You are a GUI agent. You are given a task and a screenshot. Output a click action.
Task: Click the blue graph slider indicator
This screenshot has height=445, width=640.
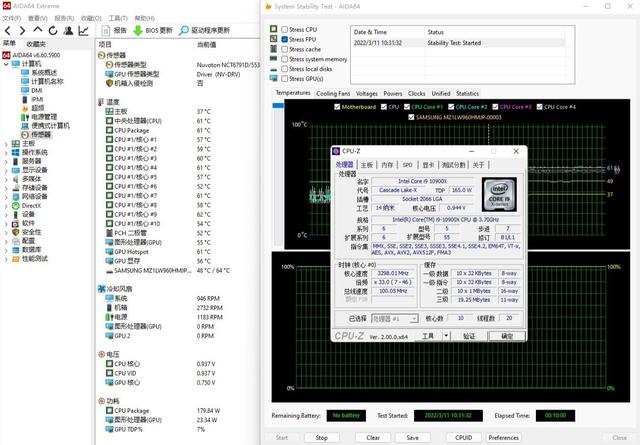coord(278,106)
